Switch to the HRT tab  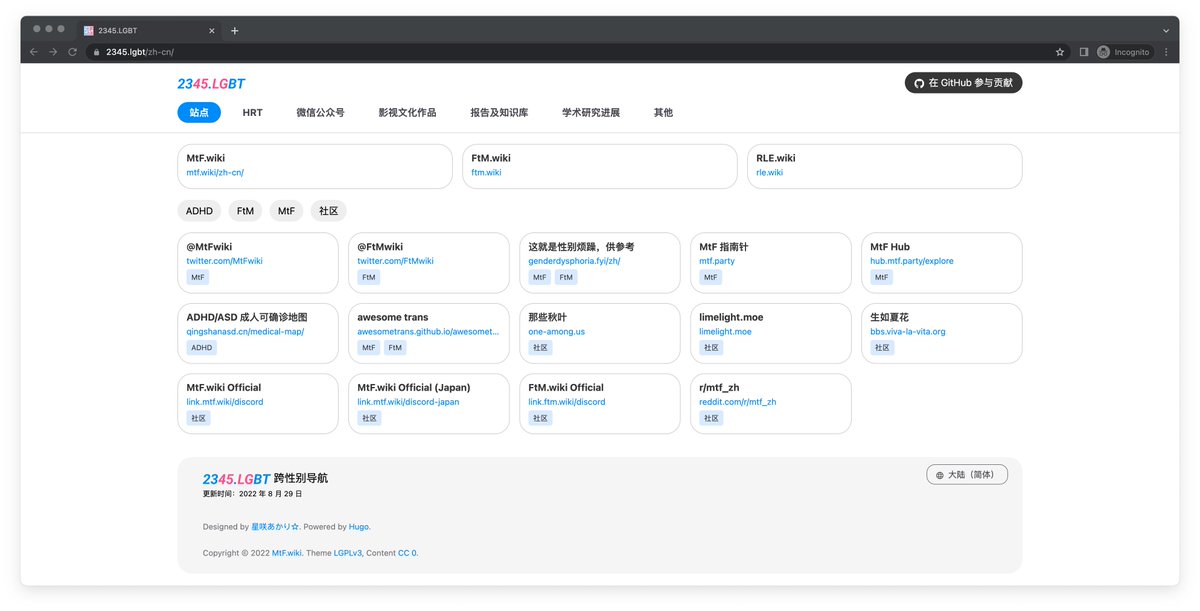(252, 112)
